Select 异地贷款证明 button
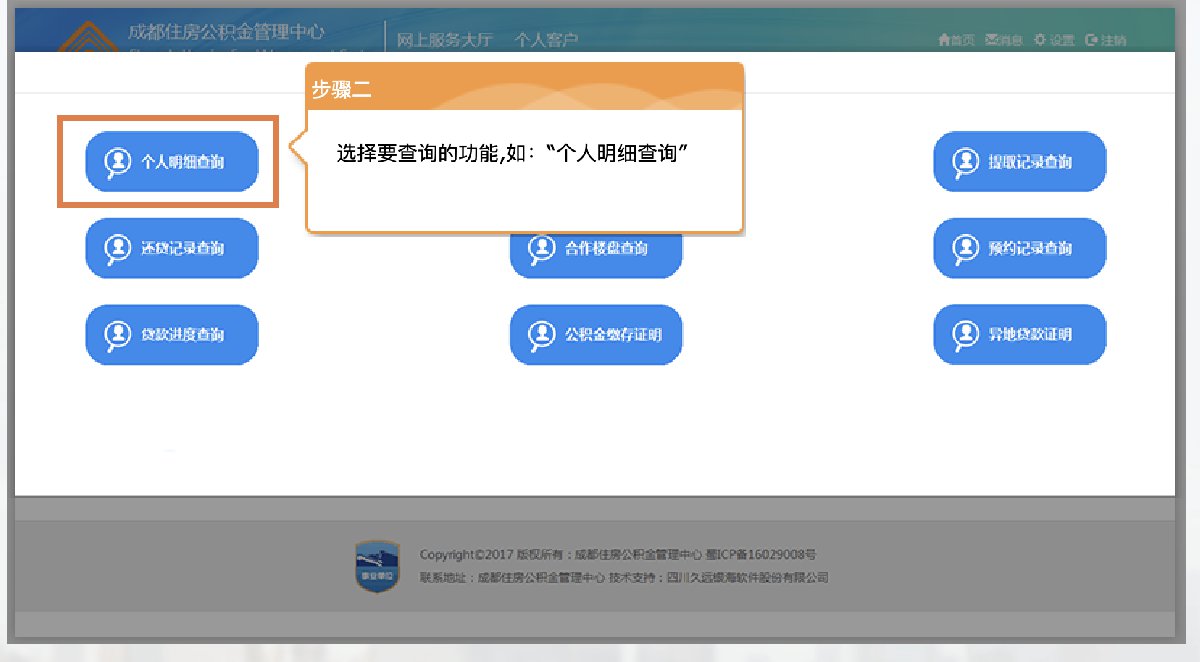Screen dimensions: 1200x662 click(1020, 335)
